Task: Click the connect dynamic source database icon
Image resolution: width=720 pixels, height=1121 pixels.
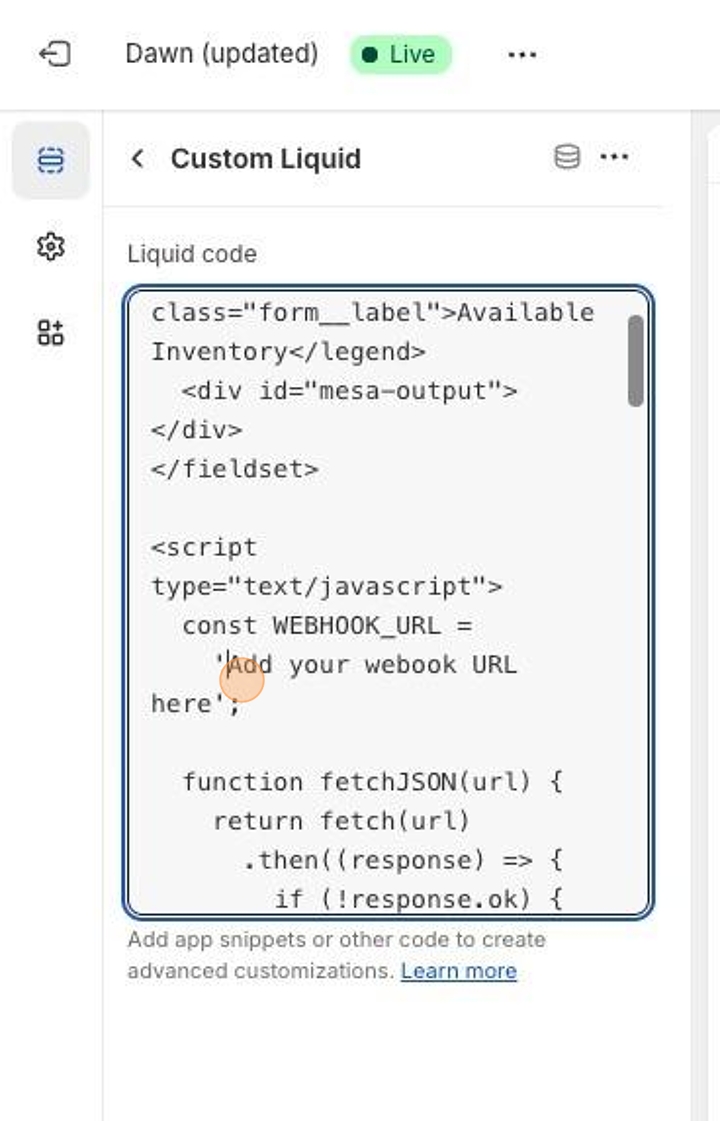Action: coord(567,157)
